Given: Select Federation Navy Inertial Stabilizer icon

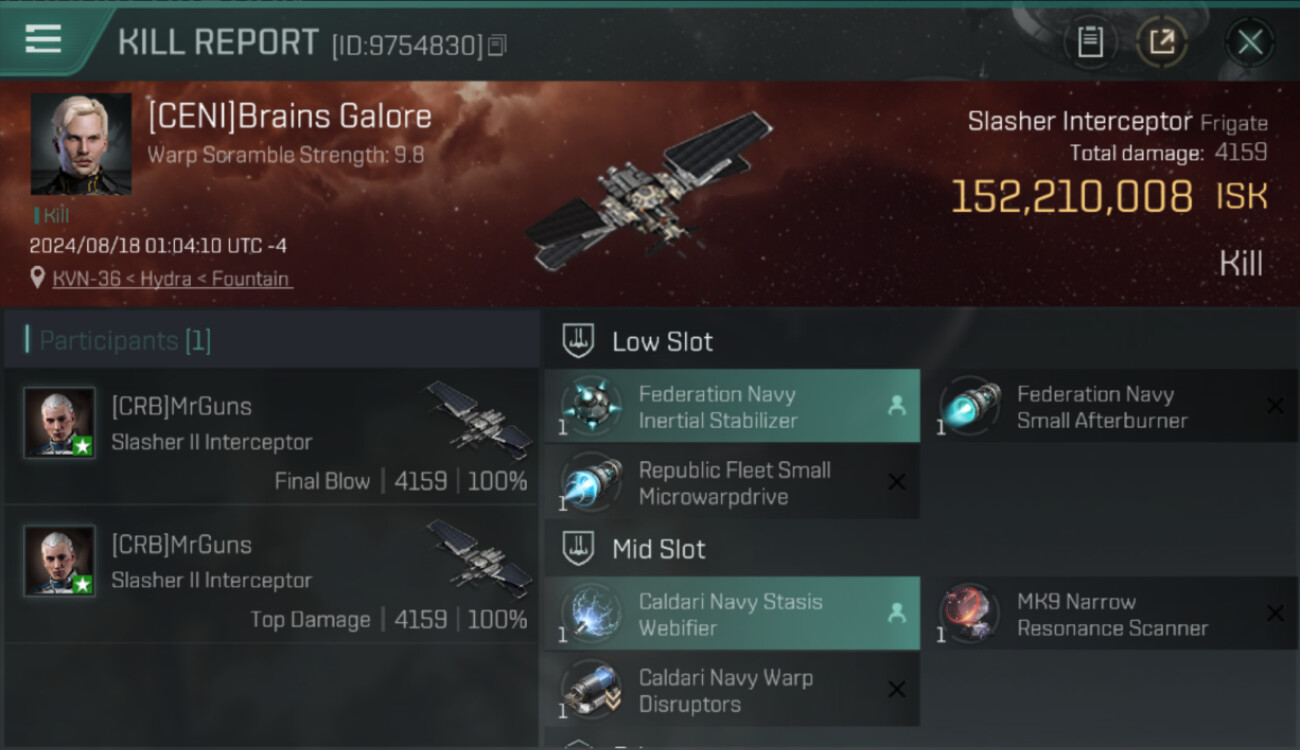Looking at the screenshot, I should [x=591, y=406].
